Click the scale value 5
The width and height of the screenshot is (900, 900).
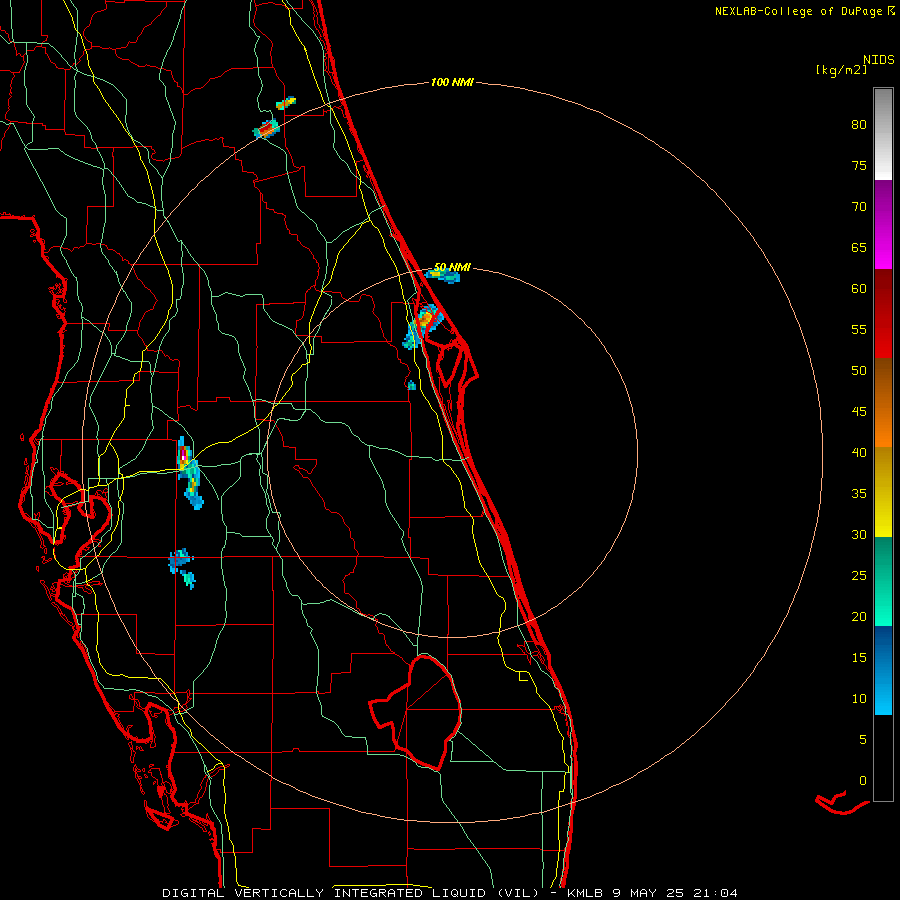863,739
